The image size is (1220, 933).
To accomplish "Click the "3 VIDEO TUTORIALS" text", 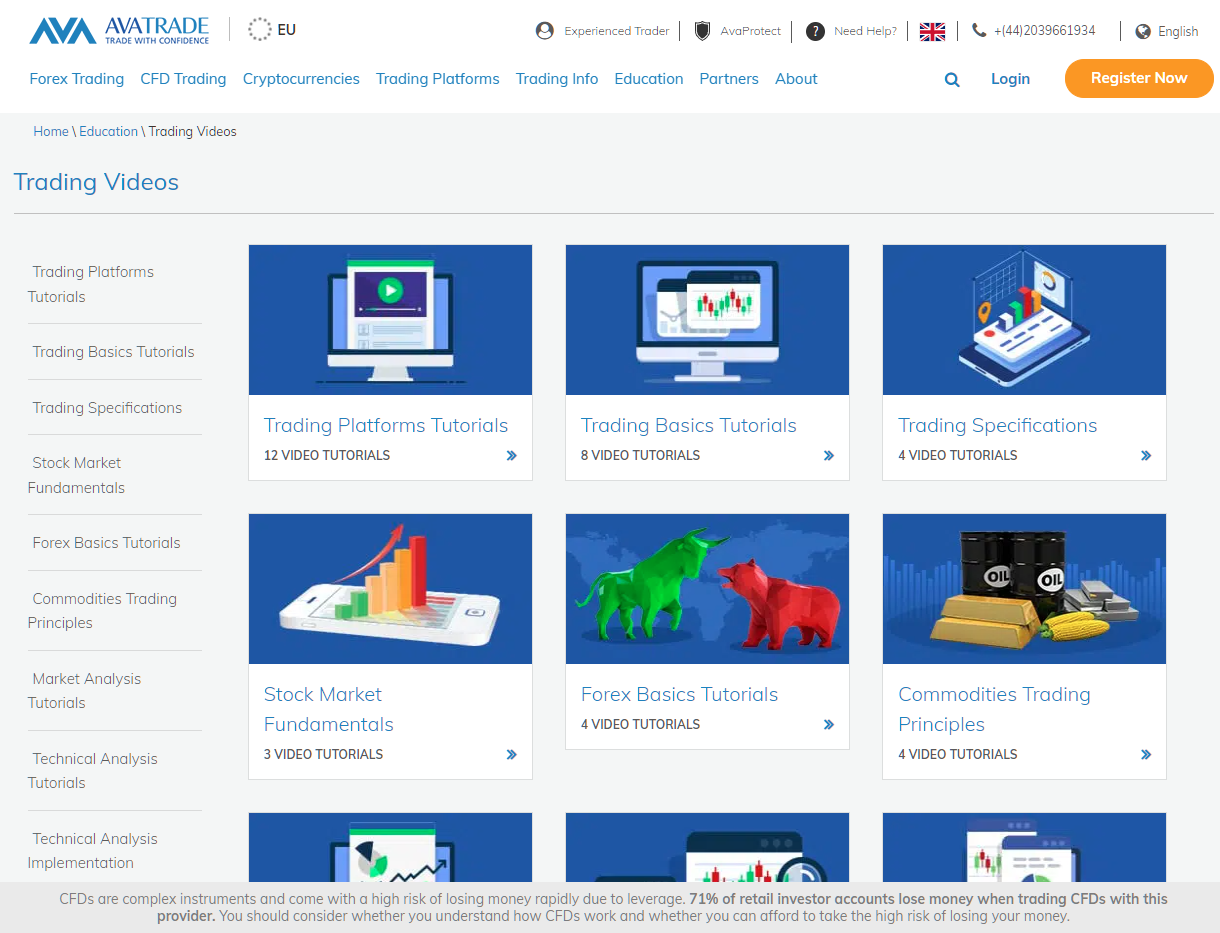I will click(323, 754).
